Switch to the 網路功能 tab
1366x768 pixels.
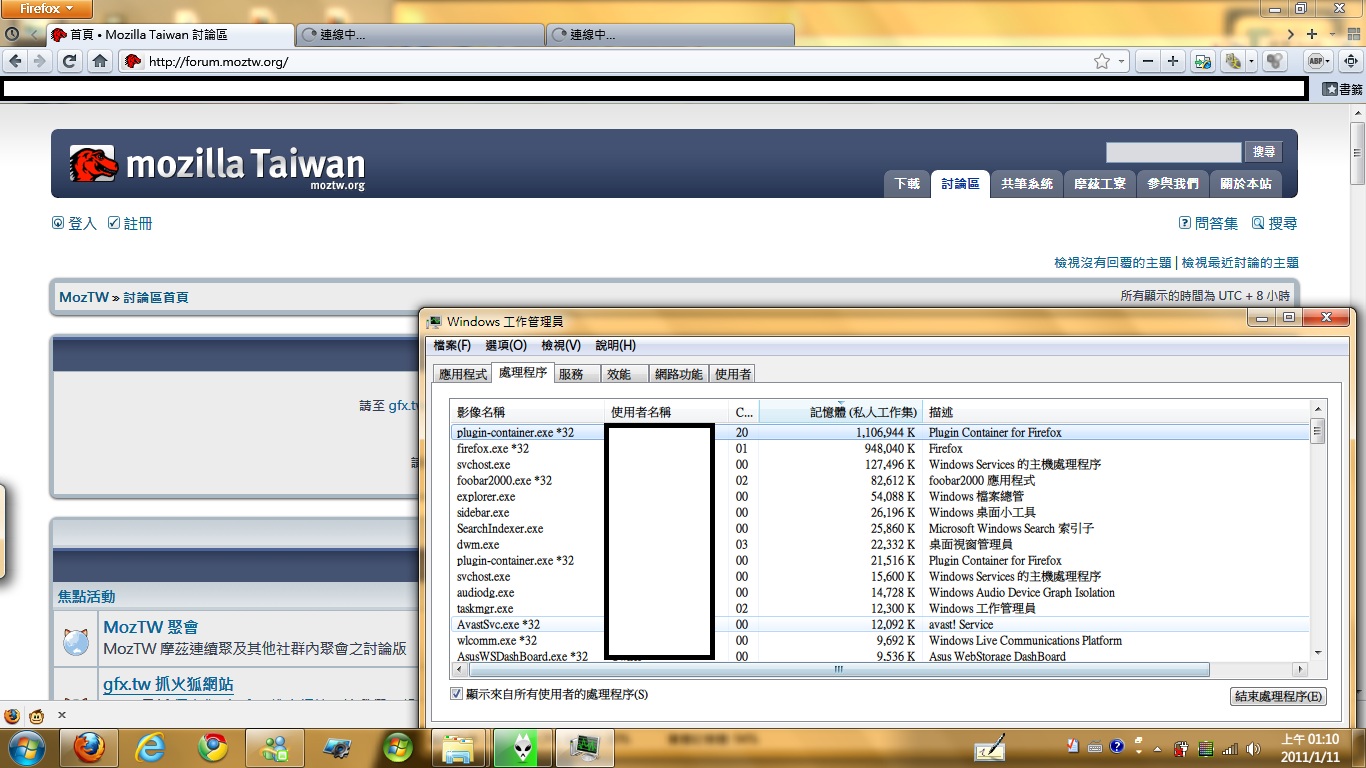(x=679, y=374)
